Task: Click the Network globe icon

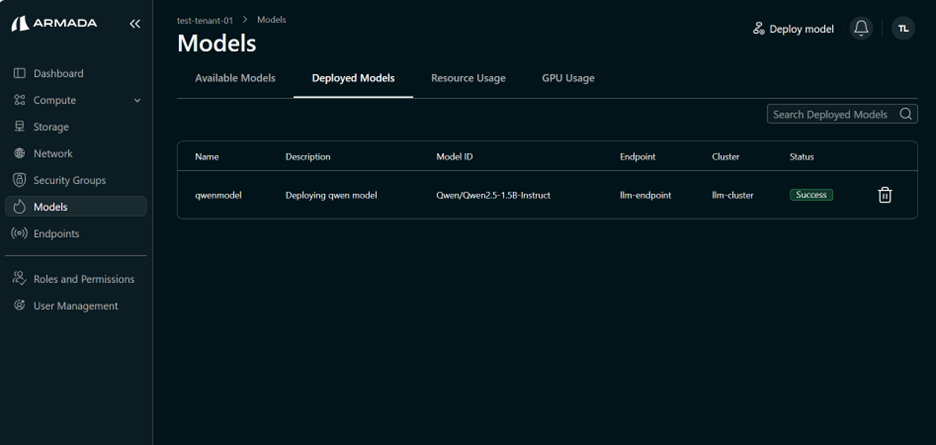Action: [x=19, y=154]
